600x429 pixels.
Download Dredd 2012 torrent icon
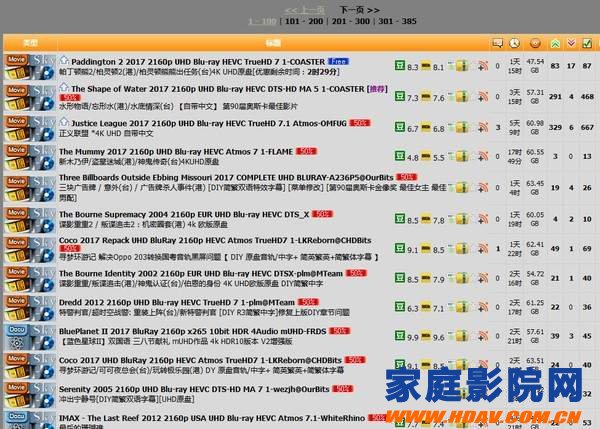[462, 307]
